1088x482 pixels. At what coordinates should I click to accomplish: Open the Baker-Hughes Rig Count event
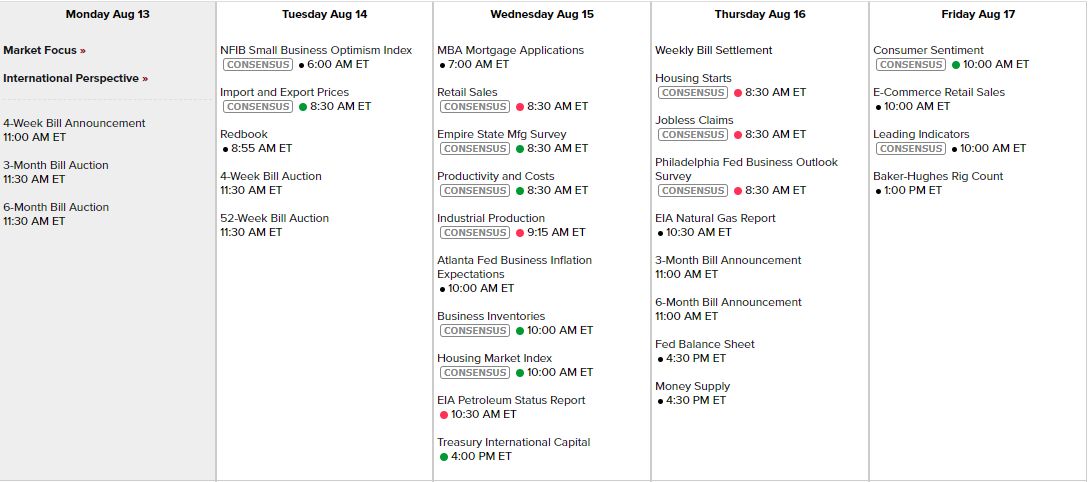click(x=938, y=176)
